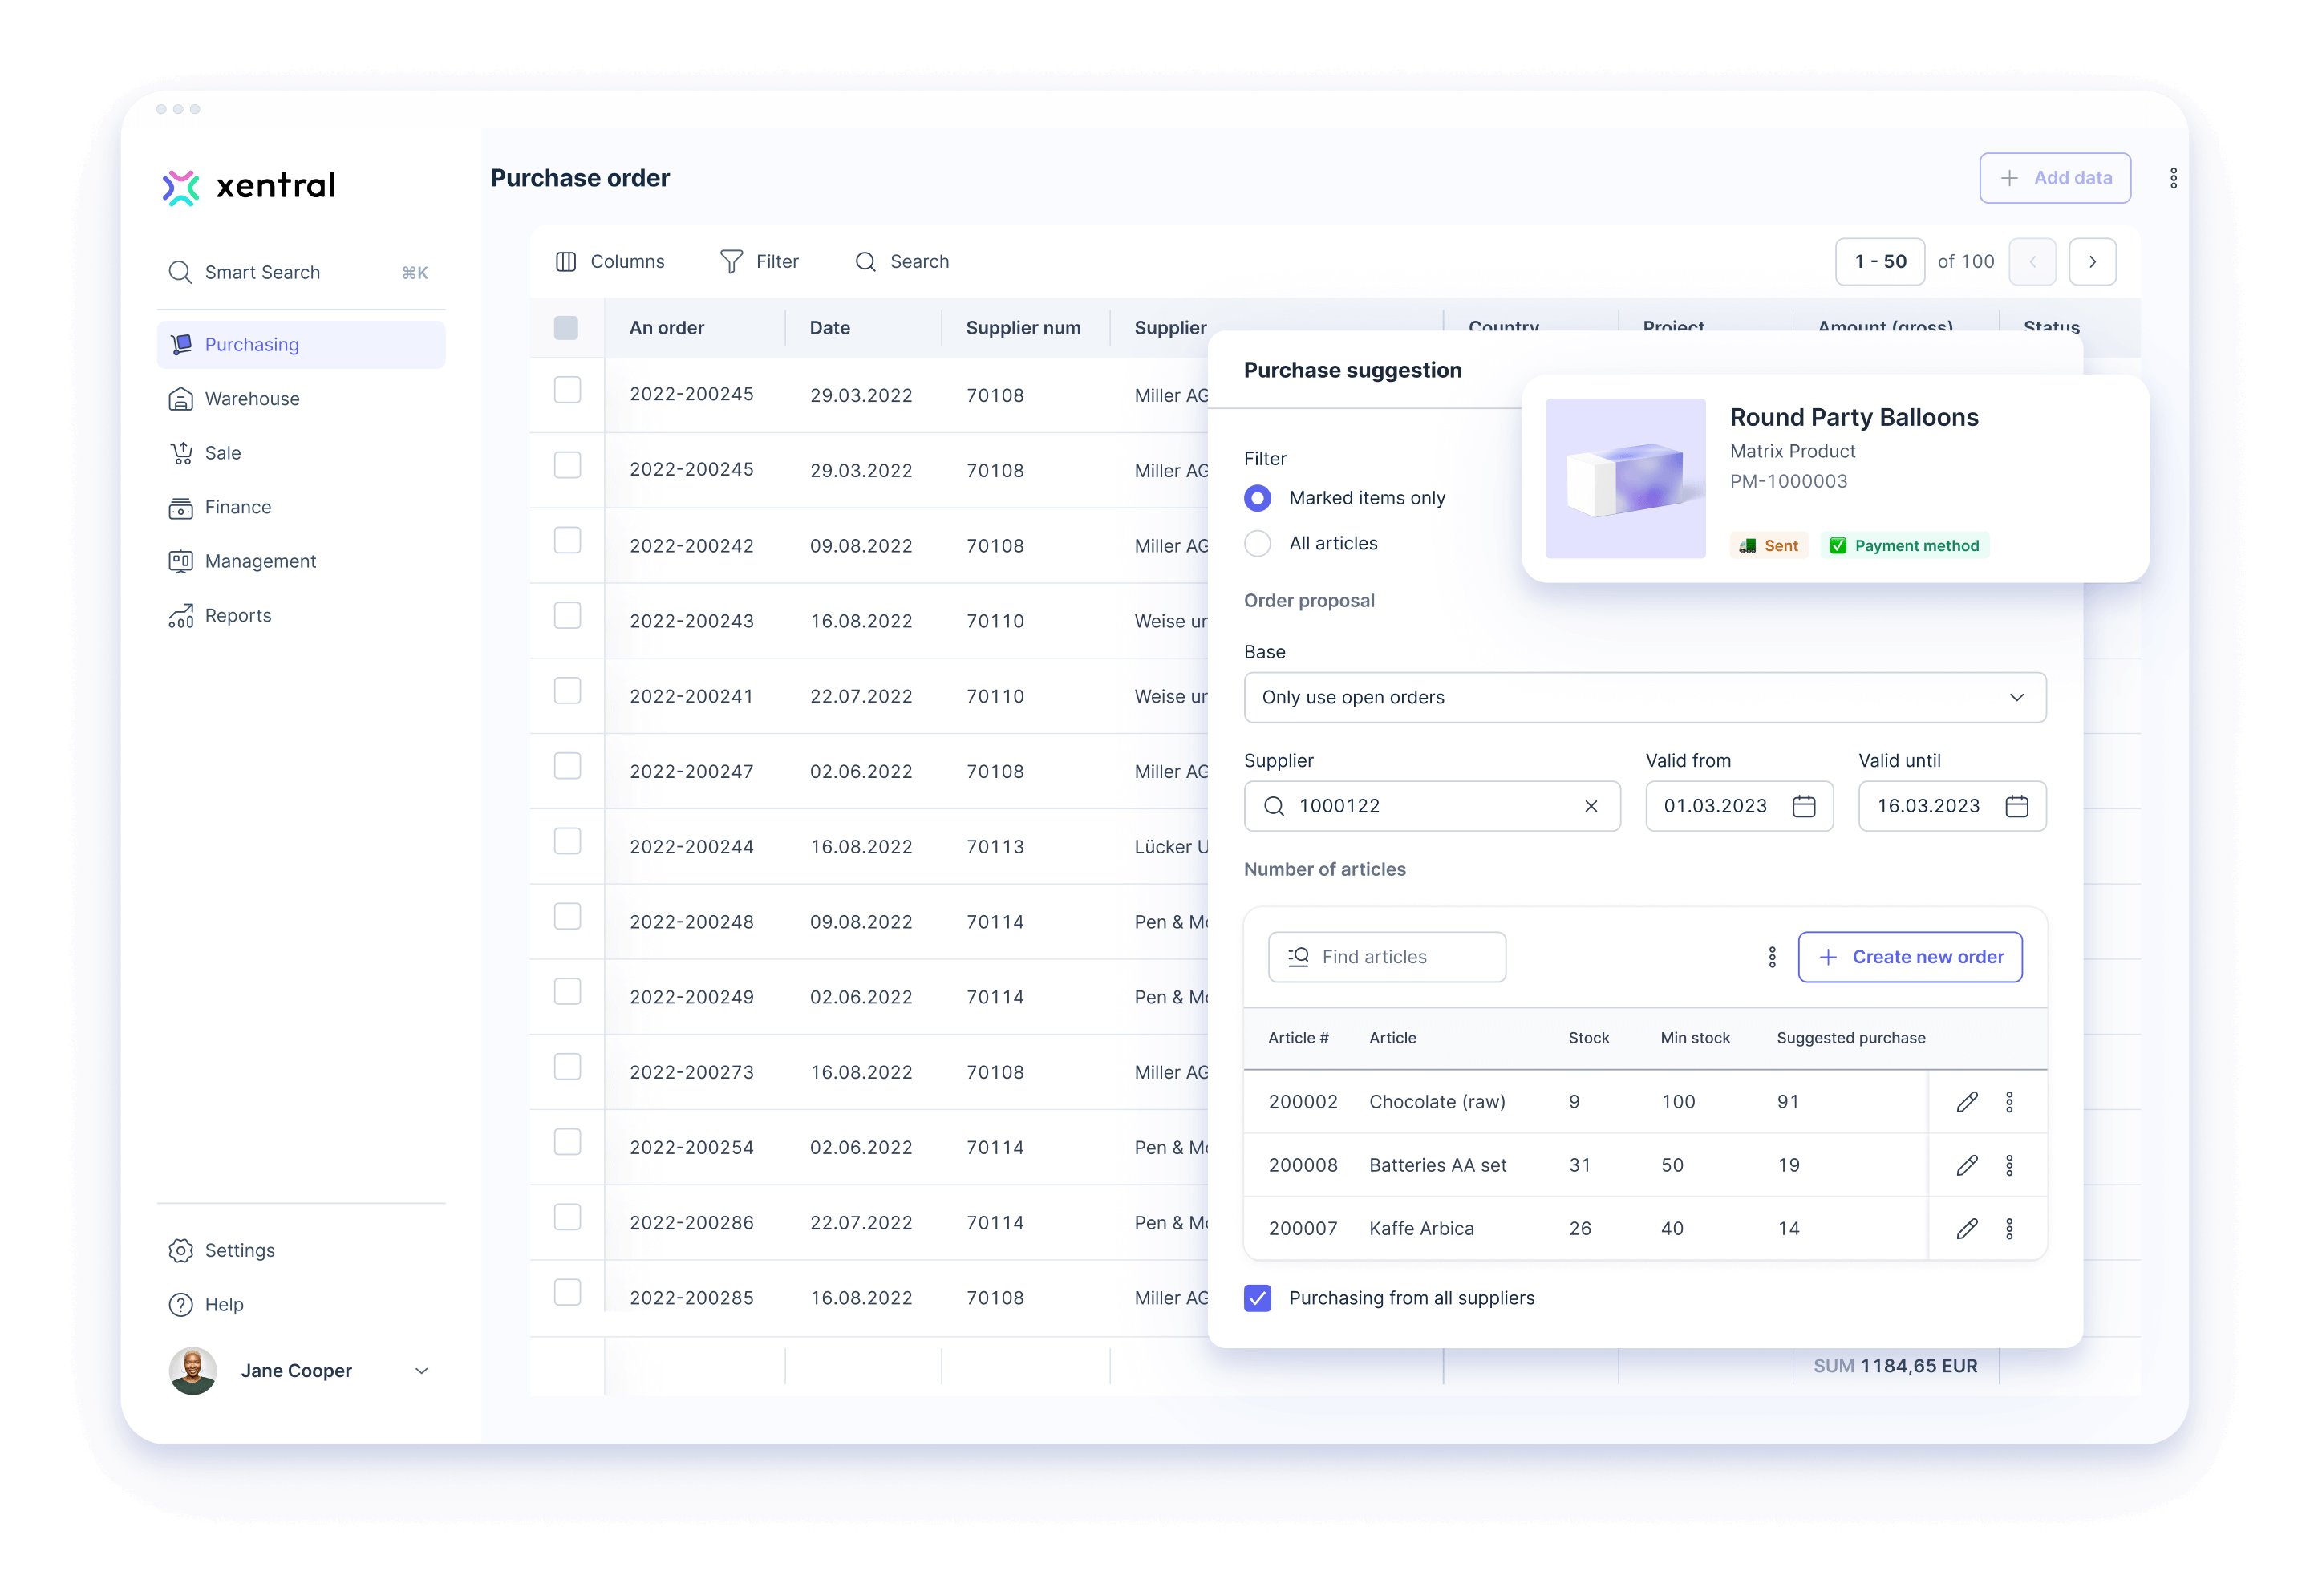Image resolution: width=2310 pixels, height=1596 pixels.
Task: Open options menu beside Create new order
Action: (1771, 957)
